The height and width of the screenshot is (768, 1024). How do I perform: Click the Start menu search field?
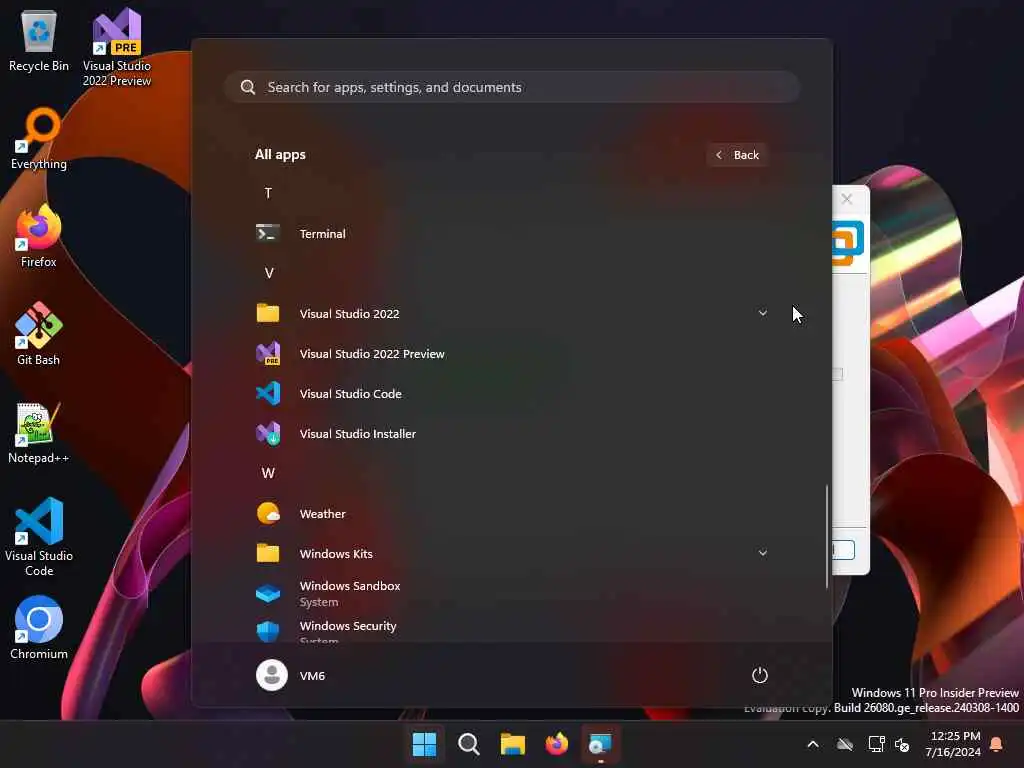[512, 87]
